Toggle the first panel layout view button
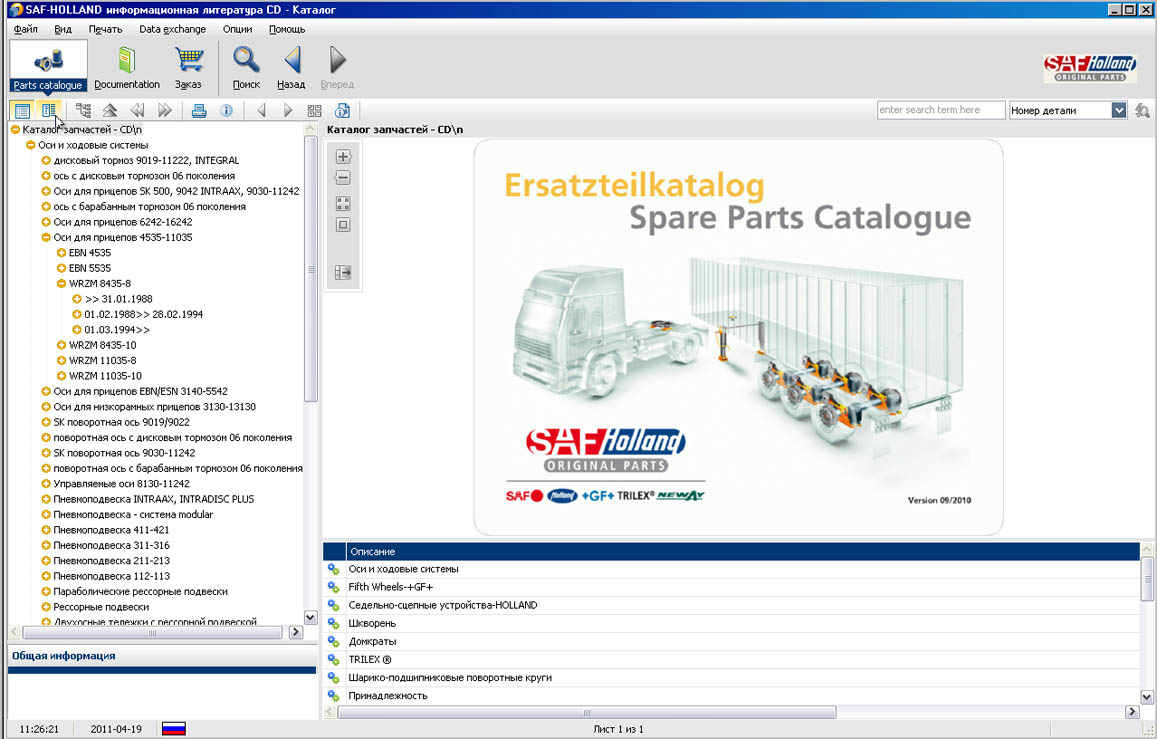1157x739 pixels. click(x=22, y=111)
